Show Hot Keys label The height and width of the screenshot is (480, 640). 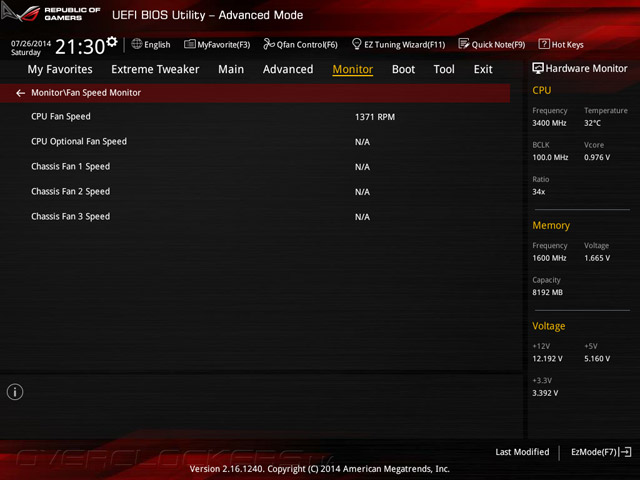click(x=568, y=44)
